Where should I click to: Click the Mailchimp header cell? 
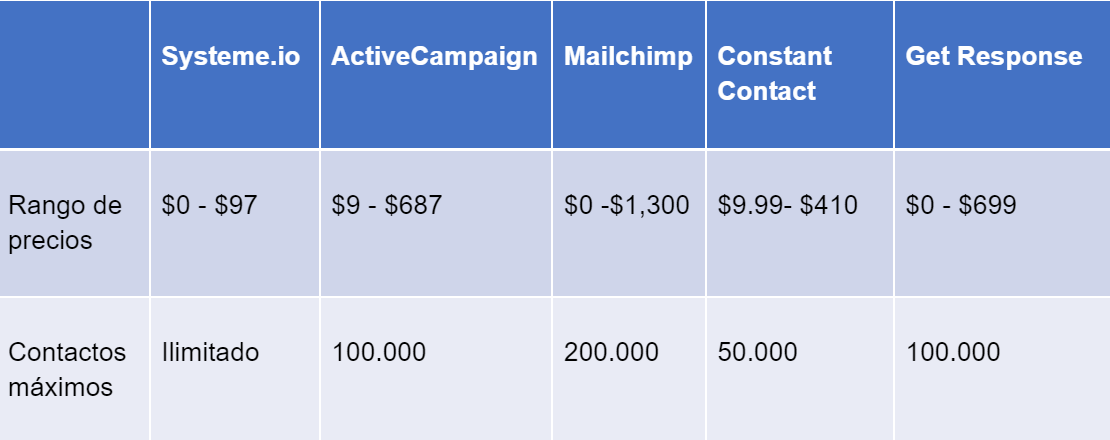click(628, 56)
